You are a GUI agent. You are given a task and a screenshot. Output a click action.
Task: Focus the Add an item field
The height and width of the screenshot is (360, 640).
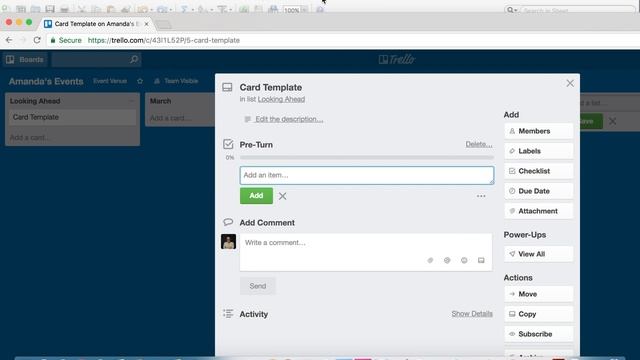point(367,175)
